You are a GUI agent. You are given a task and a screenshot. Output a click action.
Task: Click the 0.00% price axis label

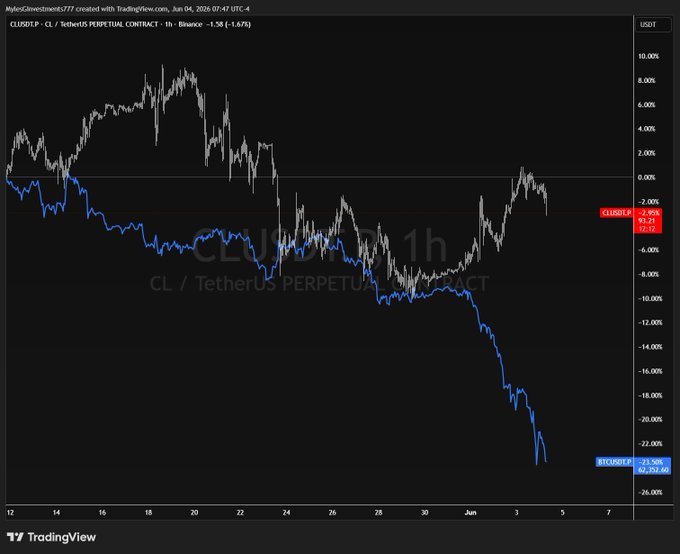pos(647,177)
